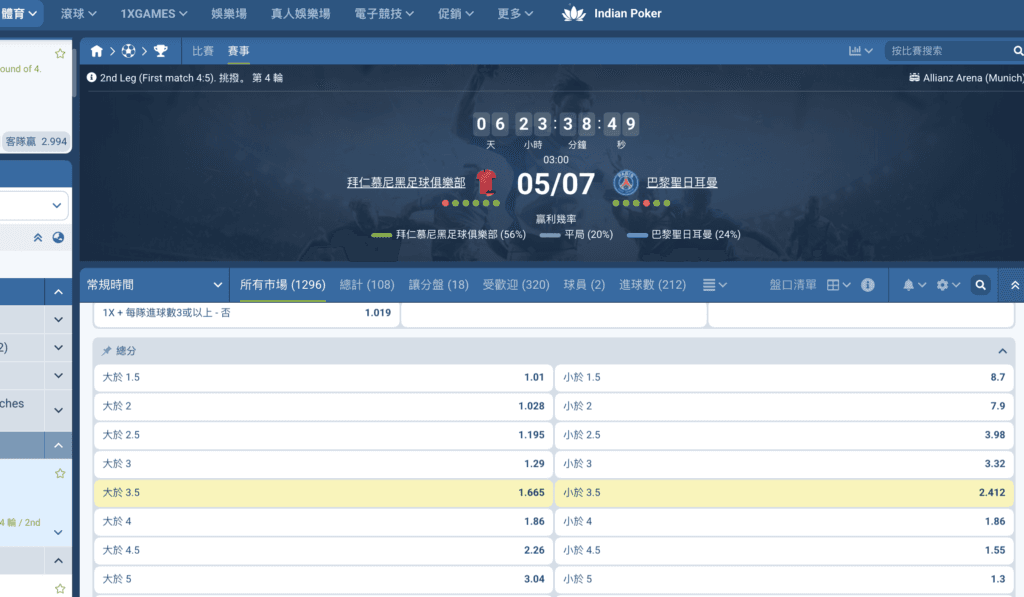The image size is (1024, 597).
Task: Bet on 小於 2.5 at 3.98
Action: tap(784, 435)
